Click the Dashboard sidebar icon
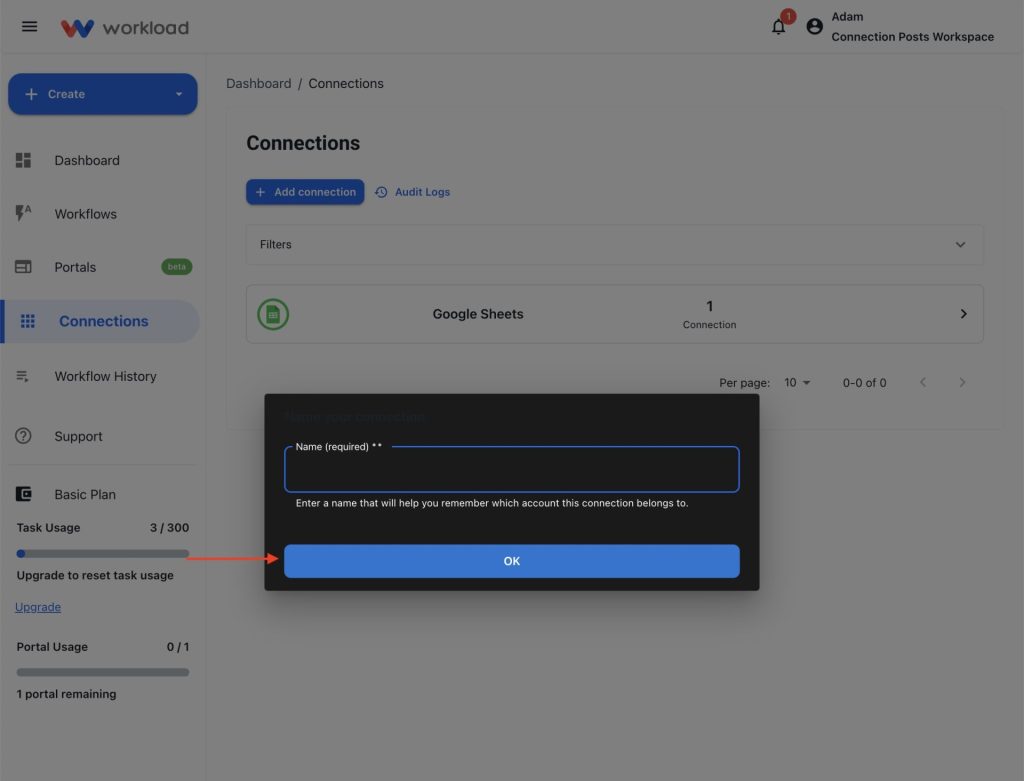 [24, 160]
